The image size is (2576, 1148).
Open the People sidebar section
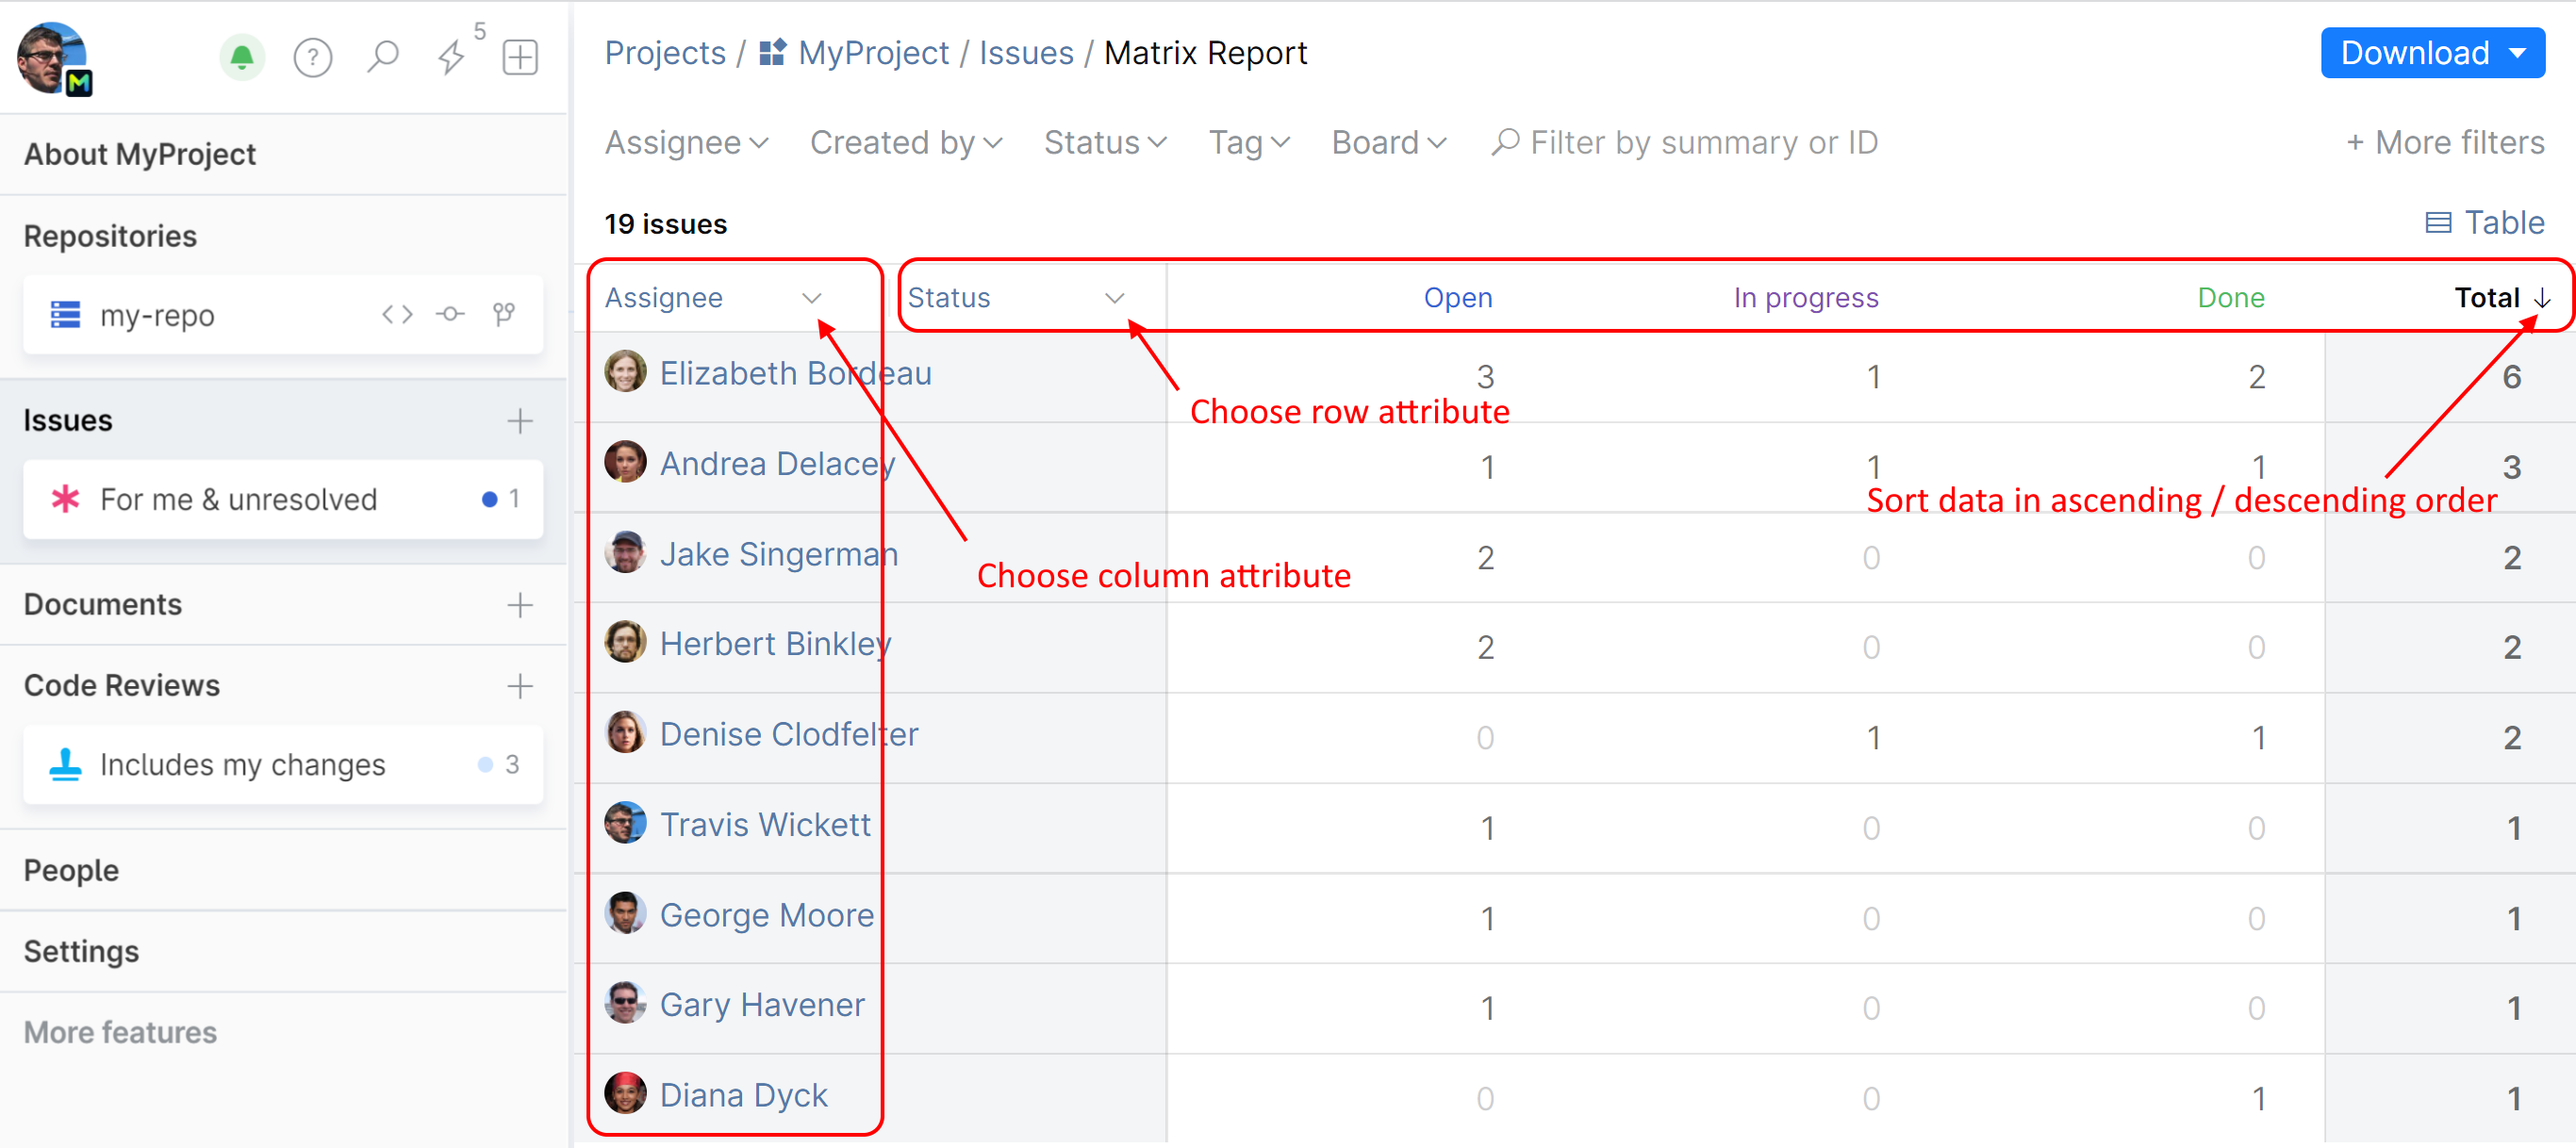coord(72,870)
